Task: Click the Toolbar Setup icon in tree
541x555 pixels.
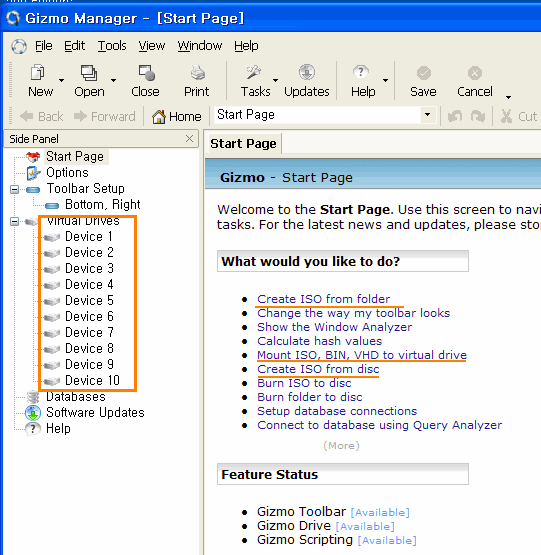Action: (x=33, y=190)
